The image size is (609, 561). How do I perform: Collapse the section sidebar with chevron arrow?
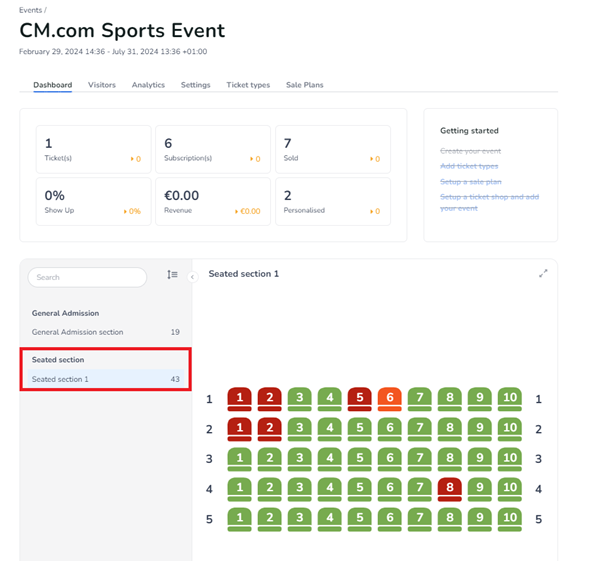[192, 276]
